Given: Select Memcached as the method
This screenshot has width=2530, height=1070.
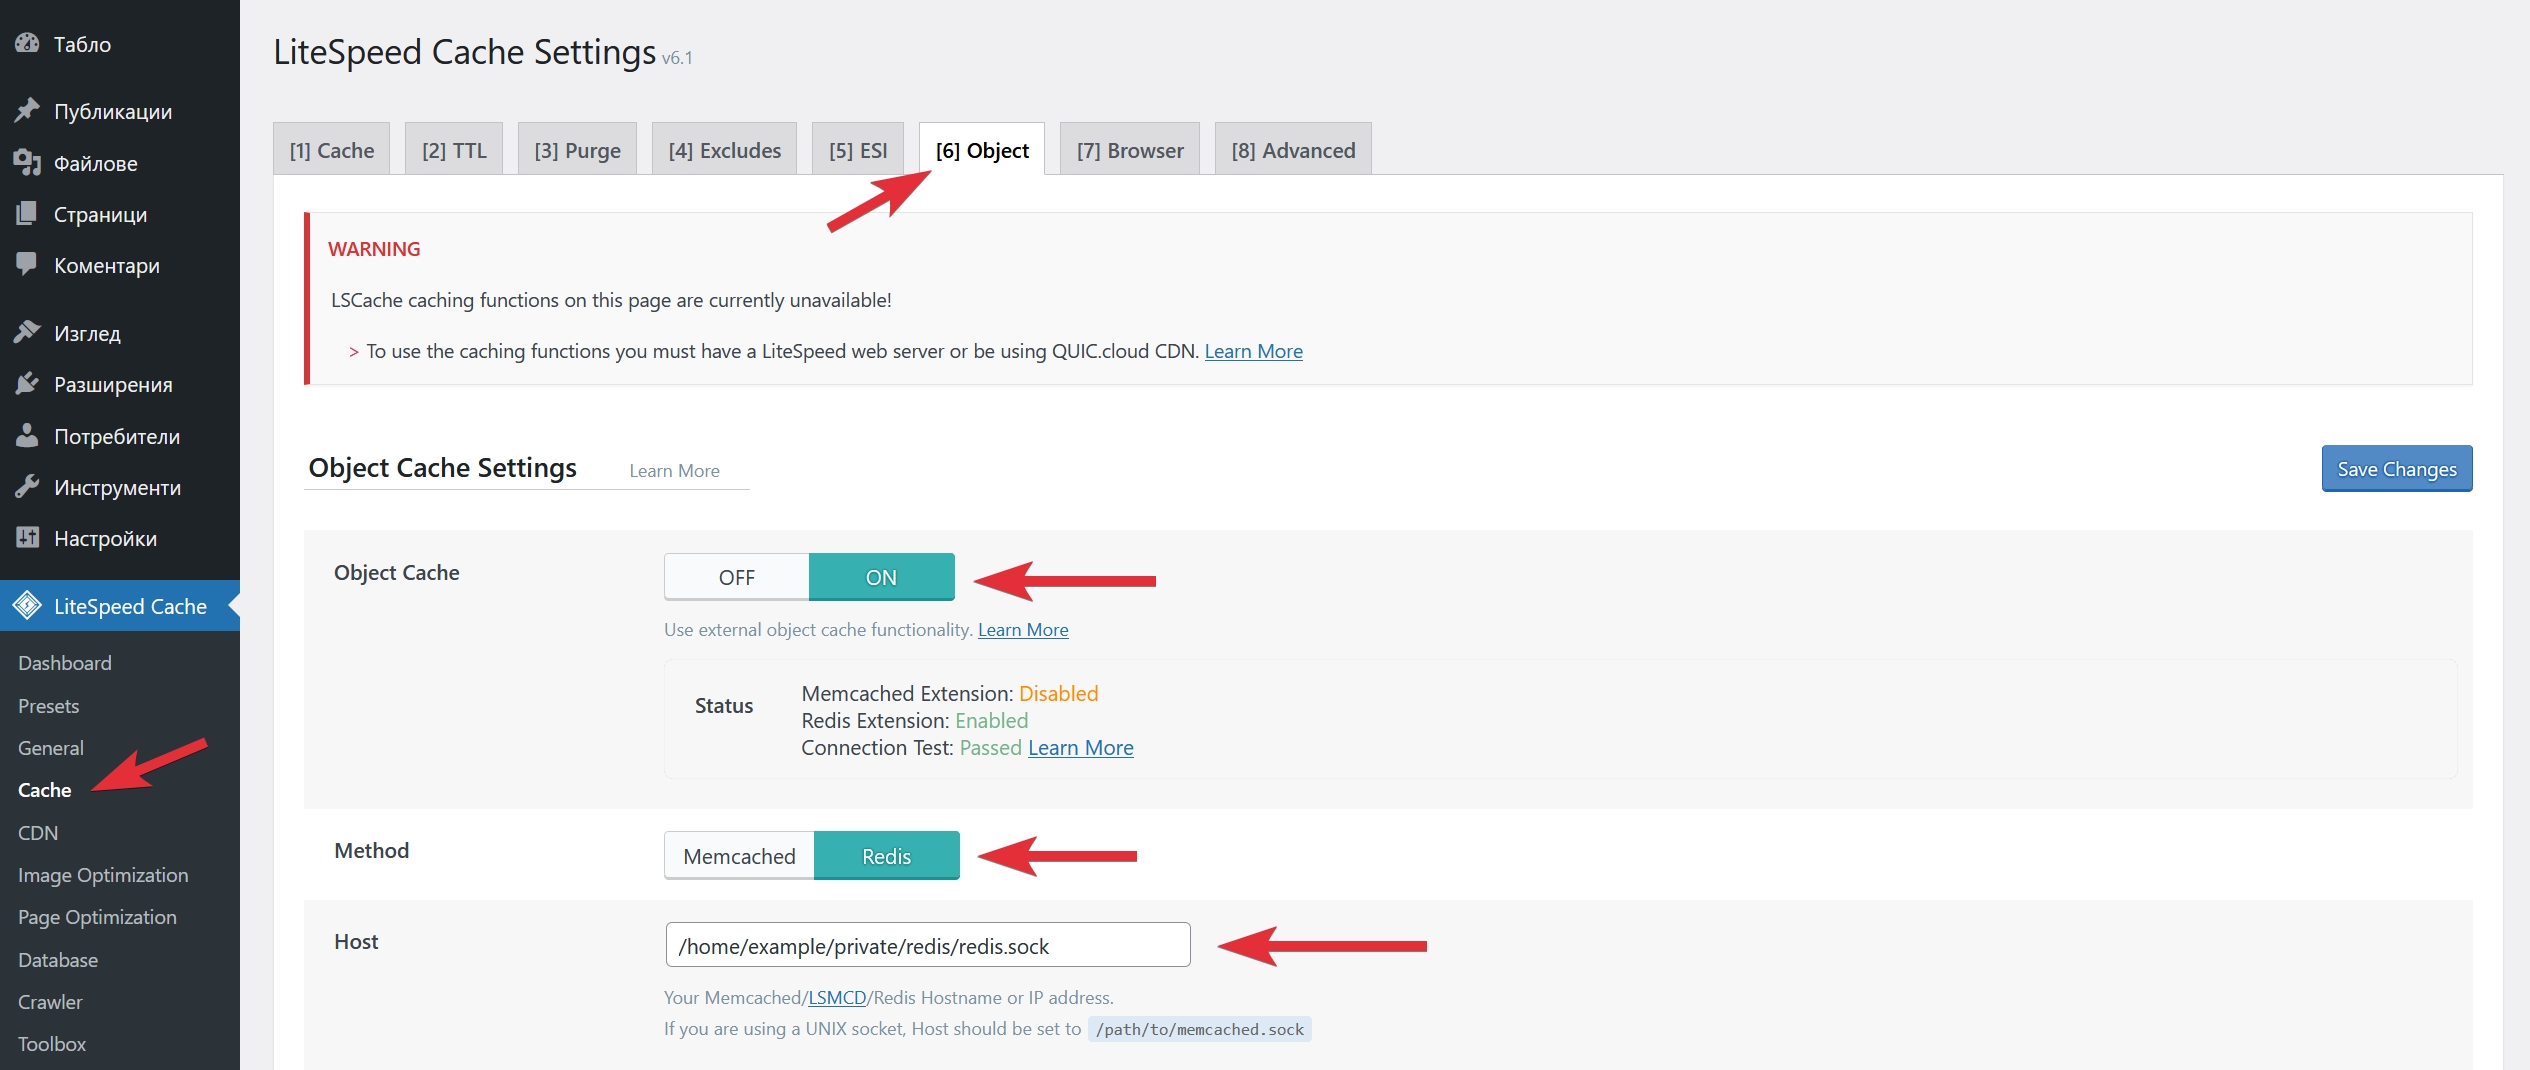Looking at the screenshot, I should [x=739, y=856].
